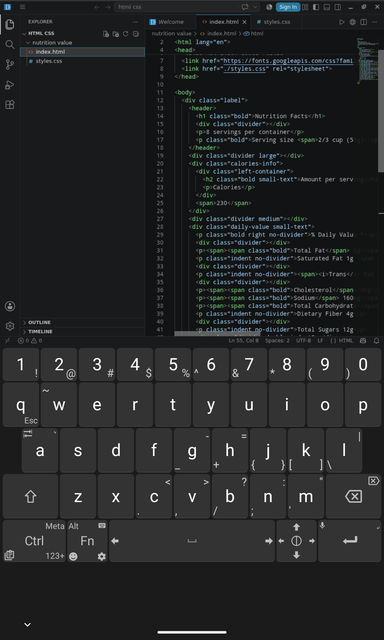The width and height of the screenshot is (384, 640).
Task: Tap the letter q key
Action: pos(21,404)
